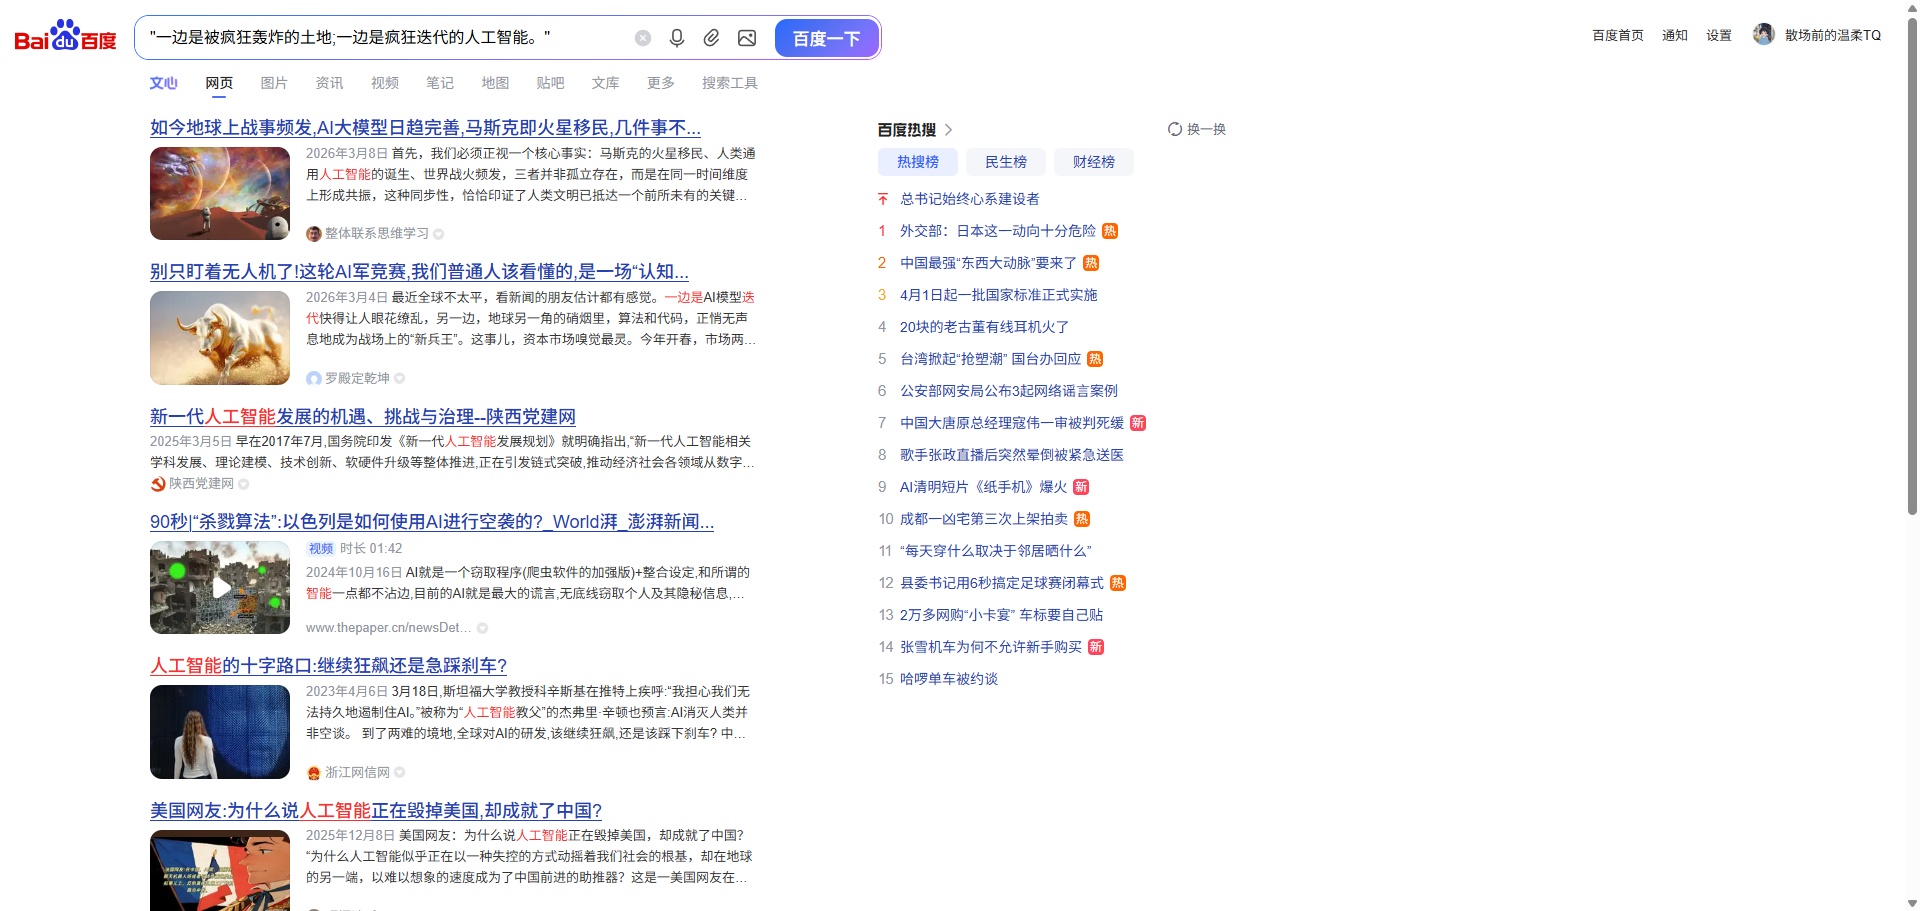Screen dimensions: 1920x911
Task: Attach a file using paperclip icon
Action: point(711,38)
